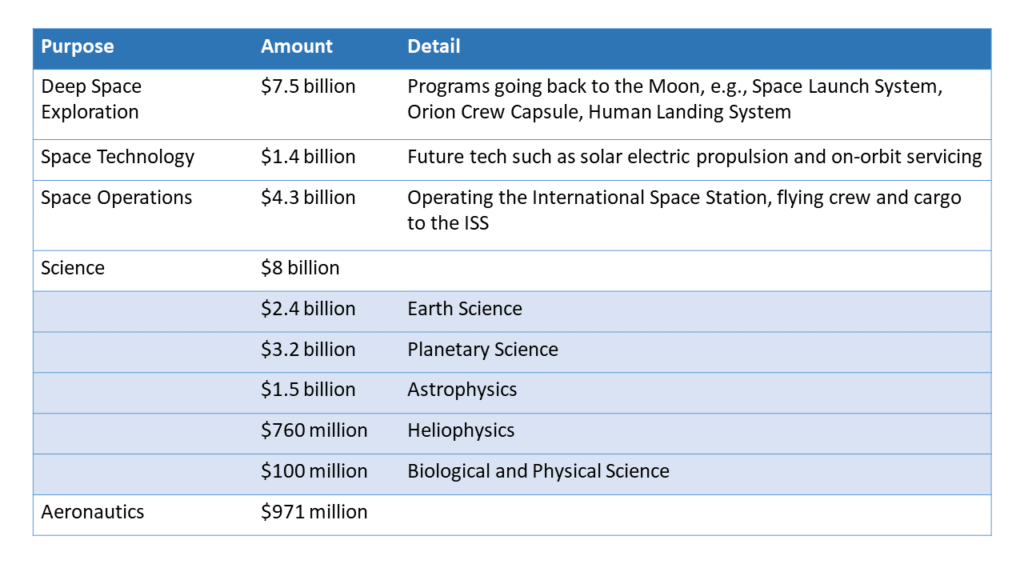Click the Aeronautics row label

point(92,512)
